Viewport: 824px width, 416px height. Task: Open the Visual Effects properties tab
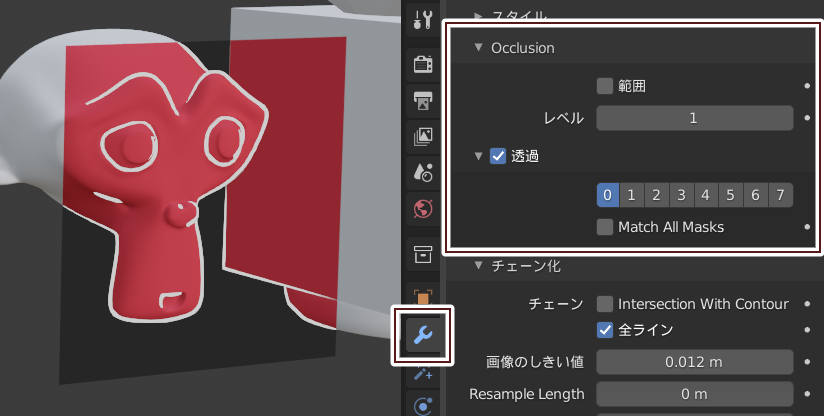coord(423,372)
